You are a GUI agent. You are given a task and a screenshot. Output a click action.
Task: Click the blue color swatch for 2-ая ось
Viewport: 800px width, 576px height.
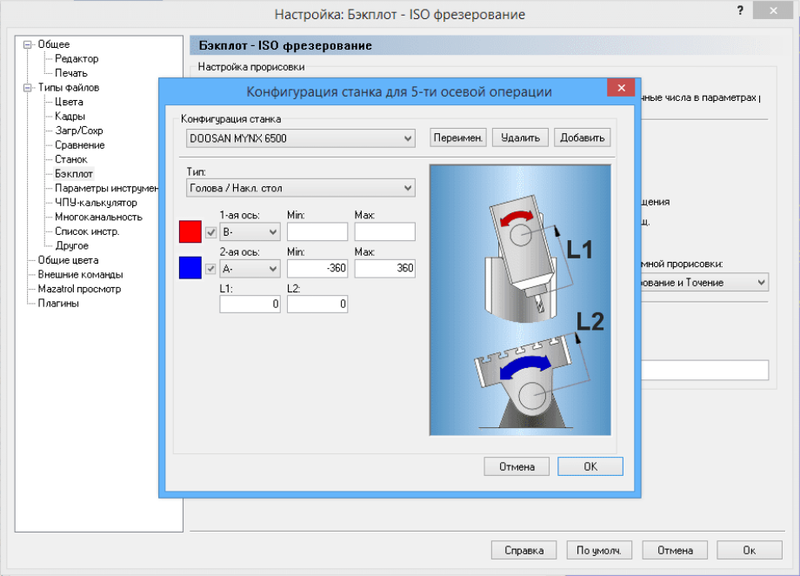(x=190, y=268)
